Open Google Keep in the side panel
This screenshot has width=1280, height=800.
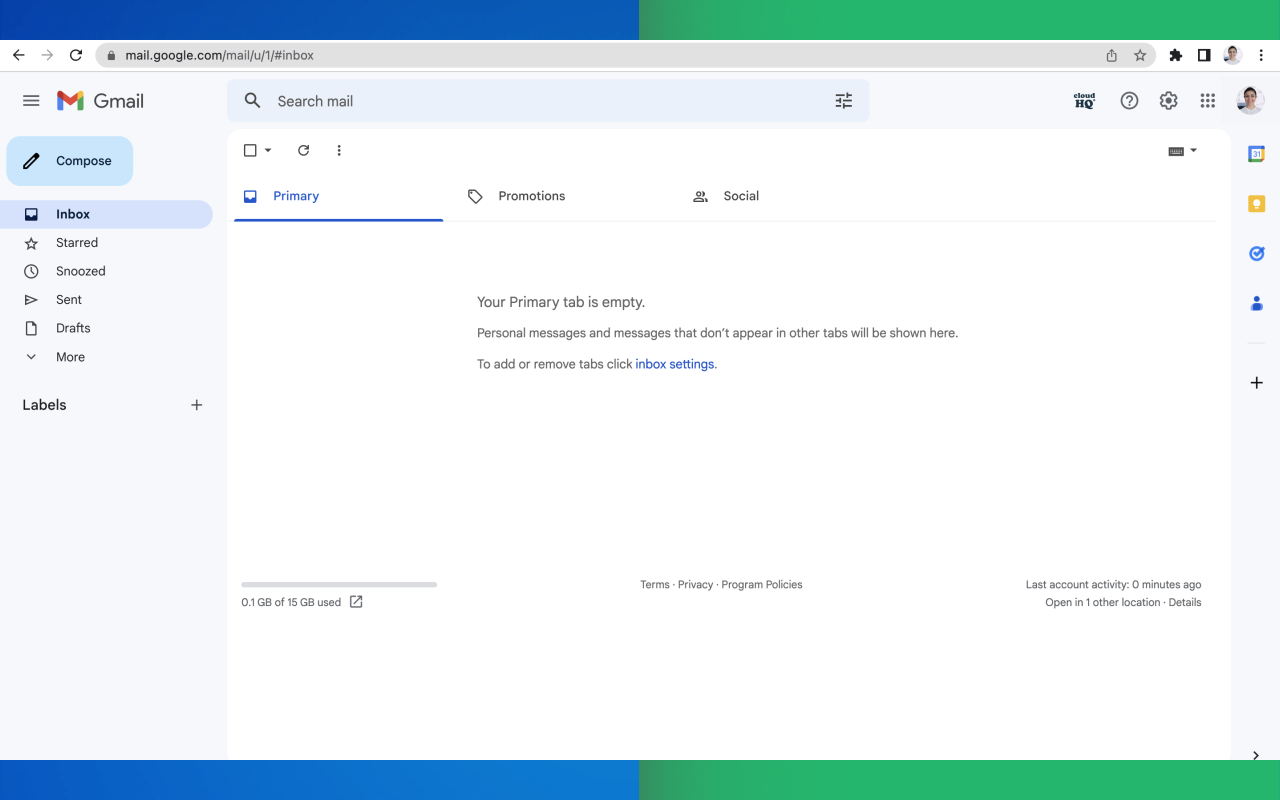tap(1256, 203)
